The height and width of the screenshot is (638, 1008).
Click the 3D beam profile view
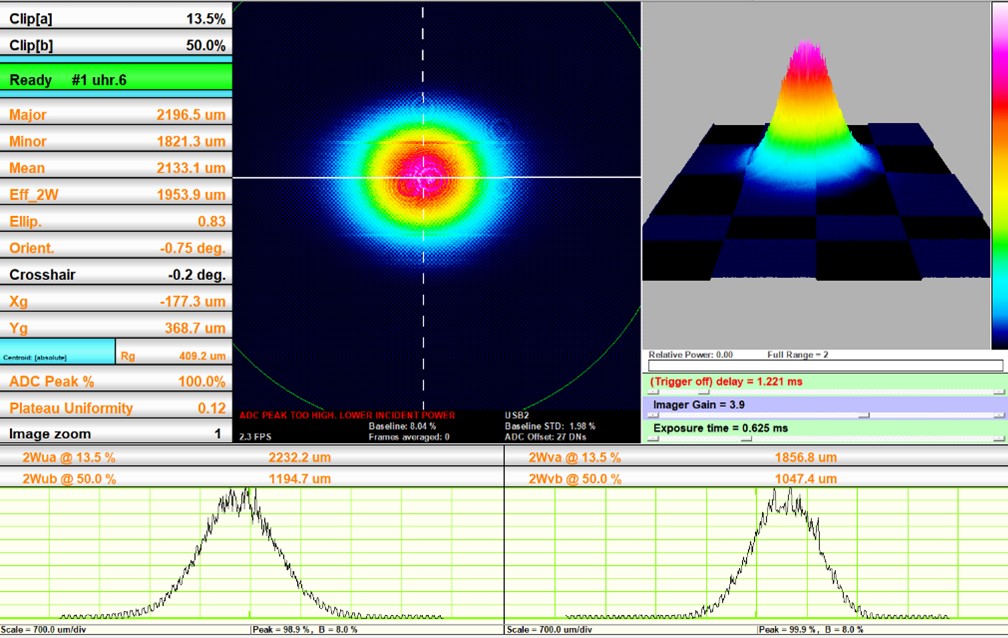click(x=815, y=170)
